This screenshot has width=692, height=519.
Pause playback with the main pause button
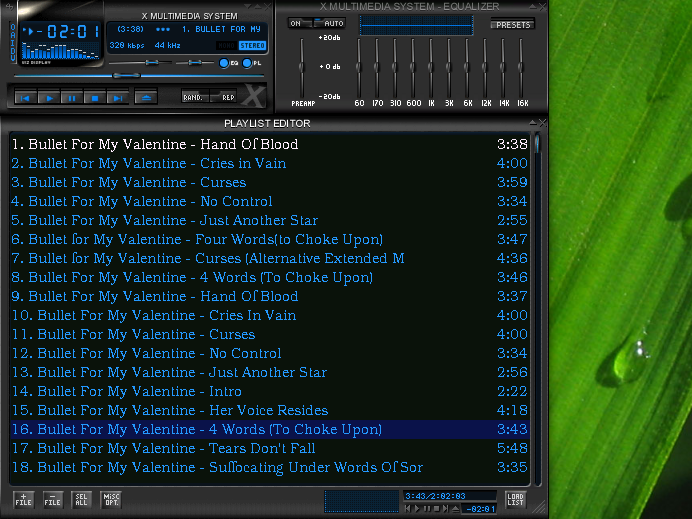[71, 98]
